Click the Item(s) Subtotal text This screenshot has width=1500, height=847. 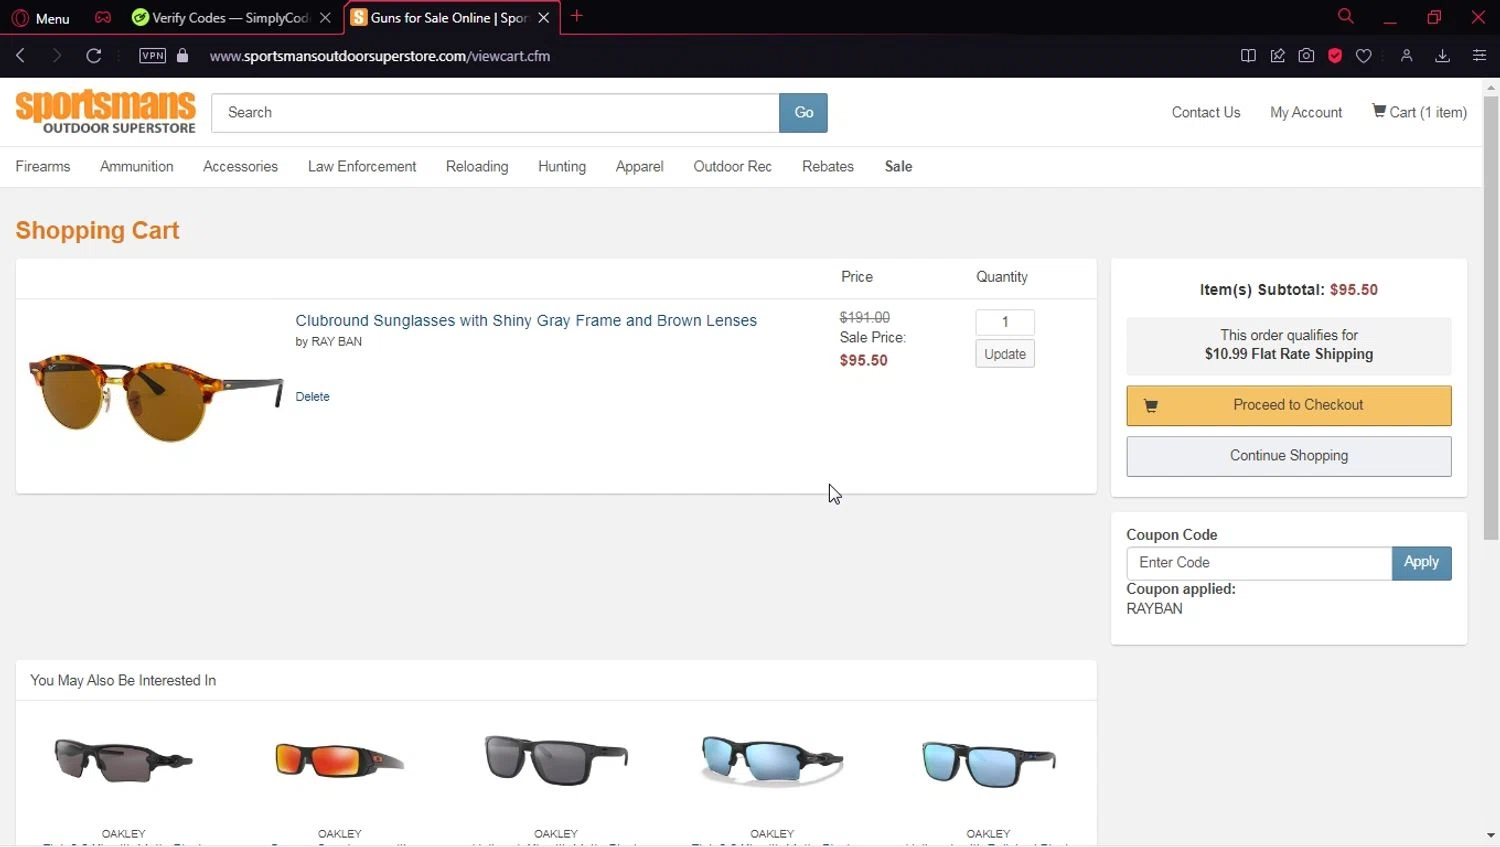[x=1289, y=290]
